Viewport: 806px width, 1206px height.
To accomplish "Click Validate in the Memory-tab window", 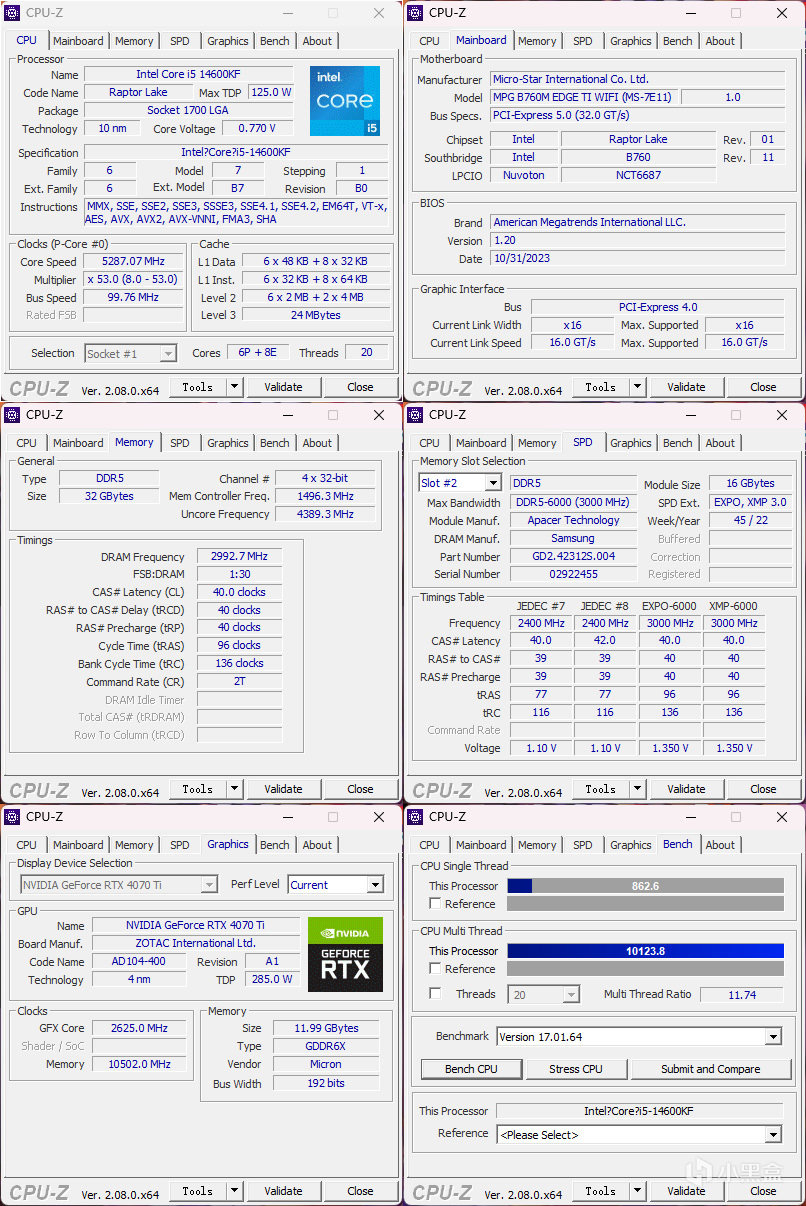I will pyautogui.click(x=283, y=789).
